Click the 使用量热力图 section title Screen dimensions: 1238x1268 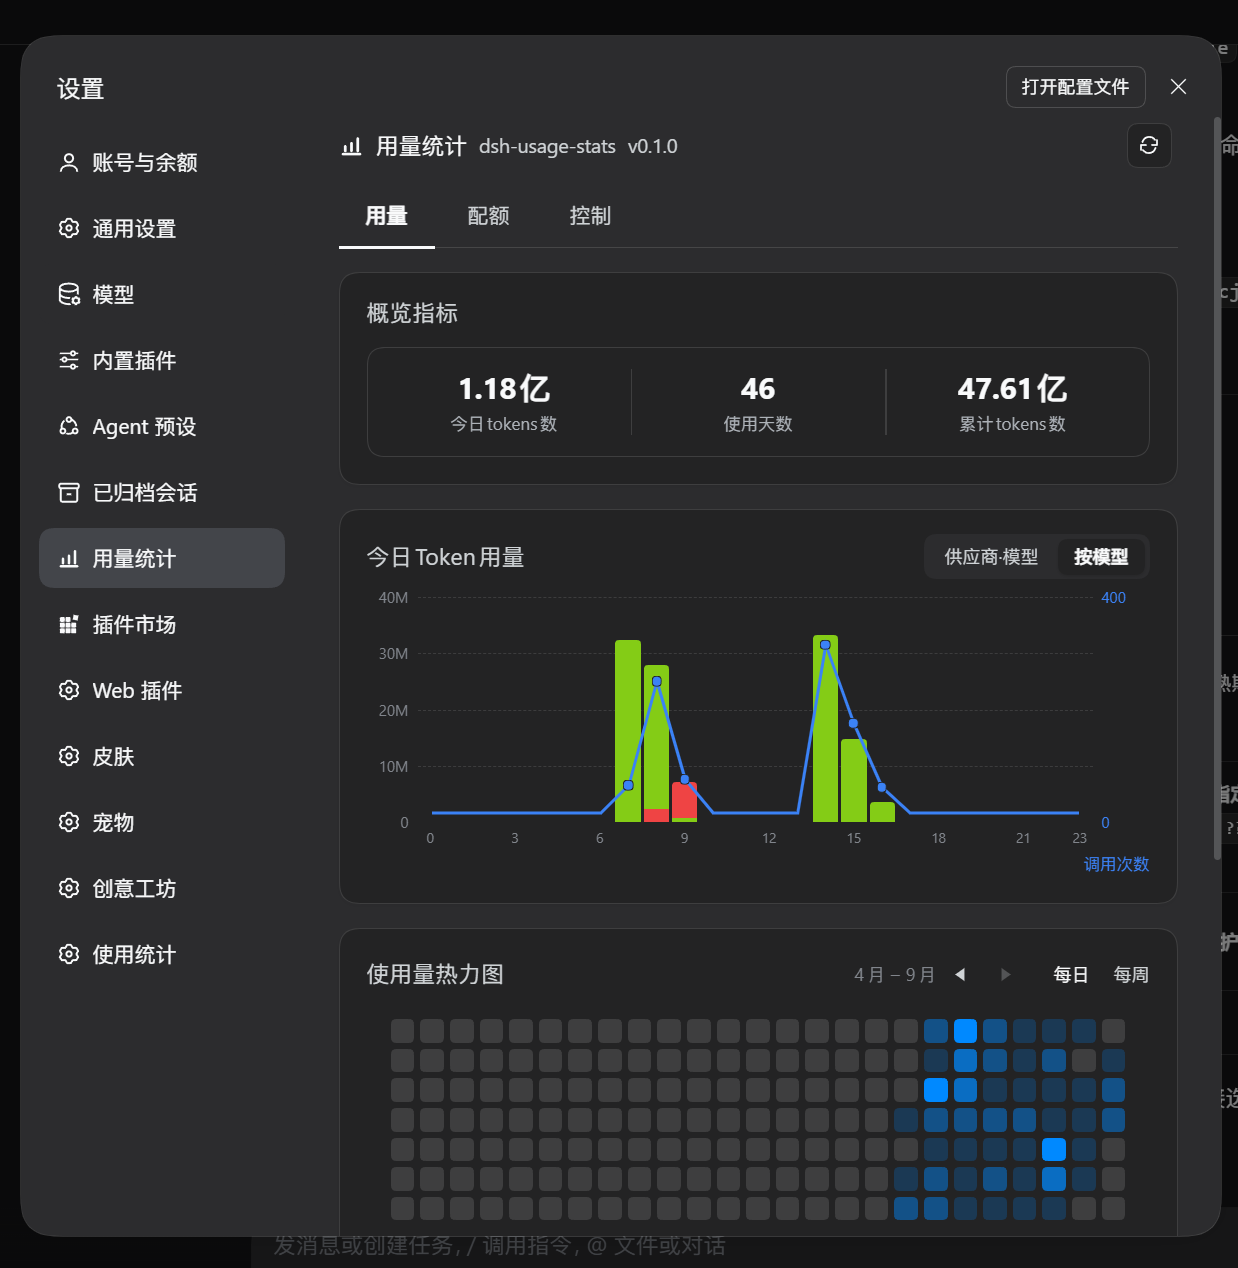(x=435, y=975)
